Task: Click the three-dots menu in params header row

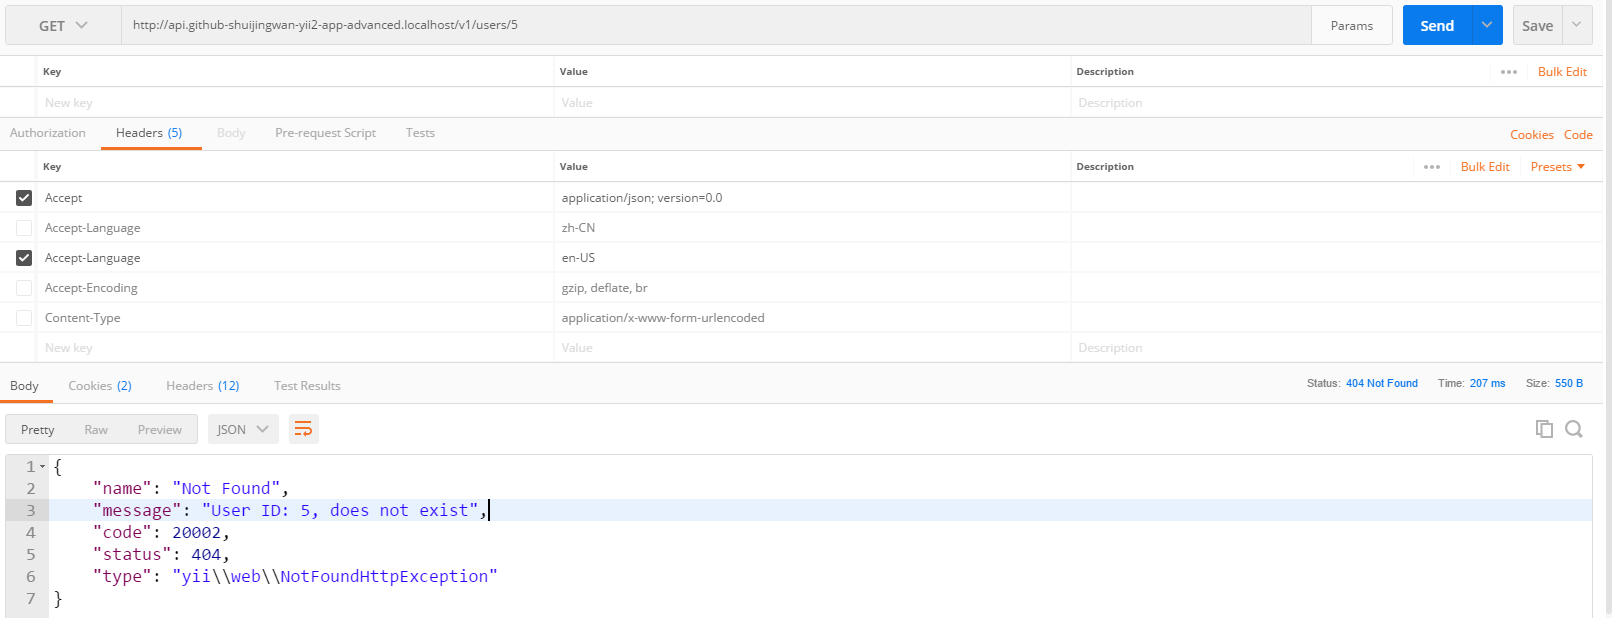Action: point(1508,72)
